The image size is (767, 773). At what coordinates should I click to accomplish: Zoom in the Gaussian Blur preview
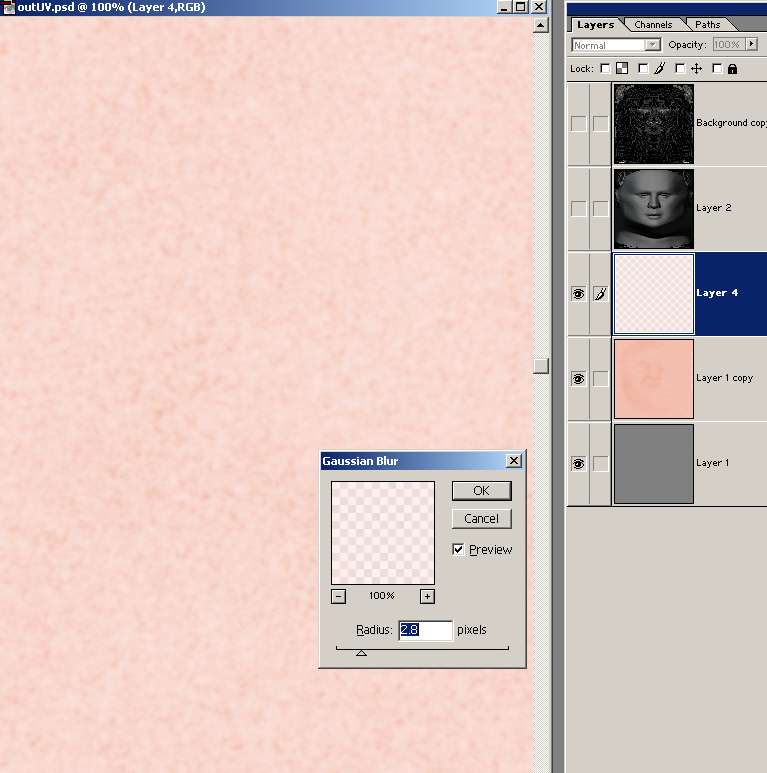click(x=427, y=597)
